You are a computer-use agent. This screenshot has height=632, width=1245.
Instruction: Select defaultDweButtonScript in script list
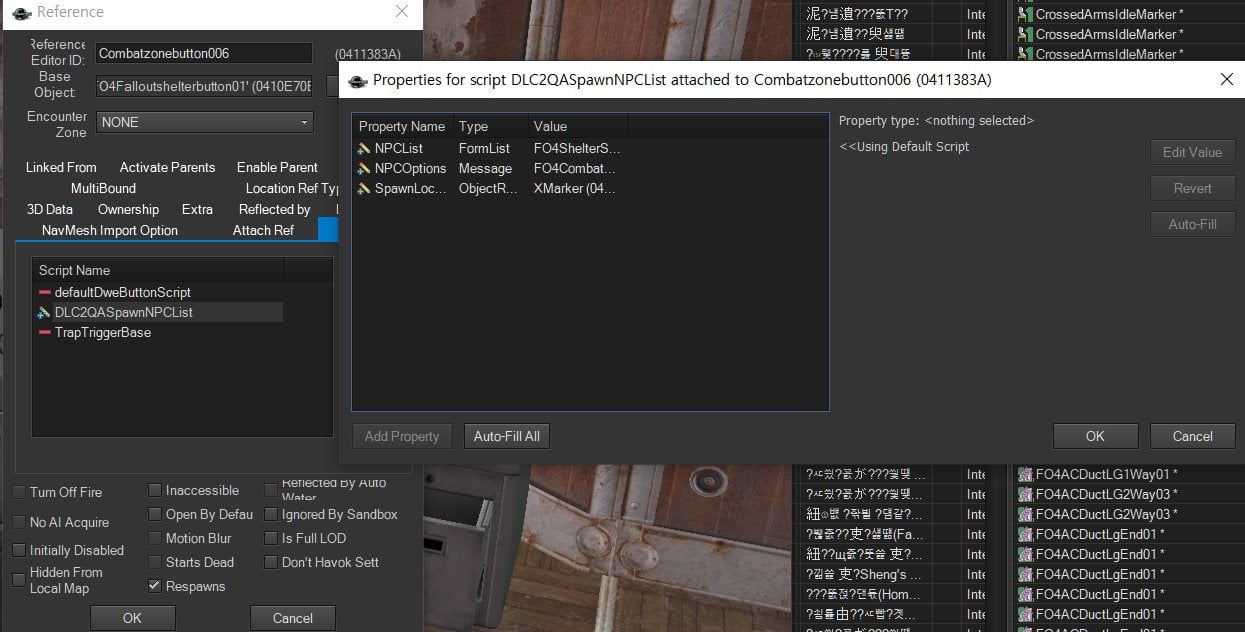point(123,292)
